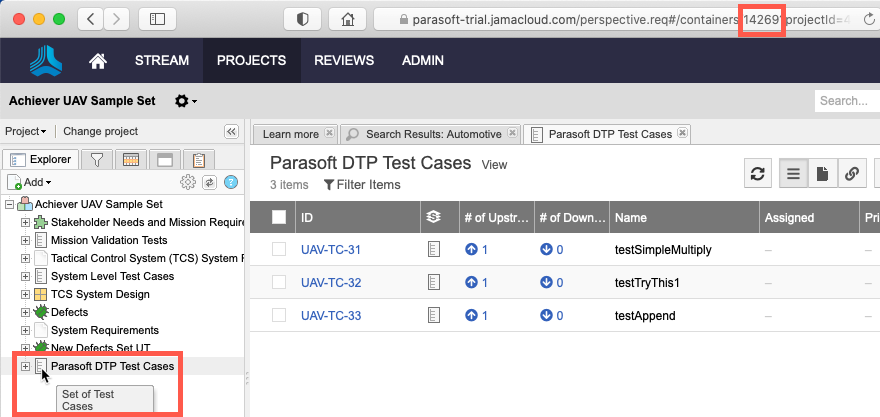Viewport: 880px width, 417px height.
Task: Open the Project dropdown menu
Action: [26, 131]
